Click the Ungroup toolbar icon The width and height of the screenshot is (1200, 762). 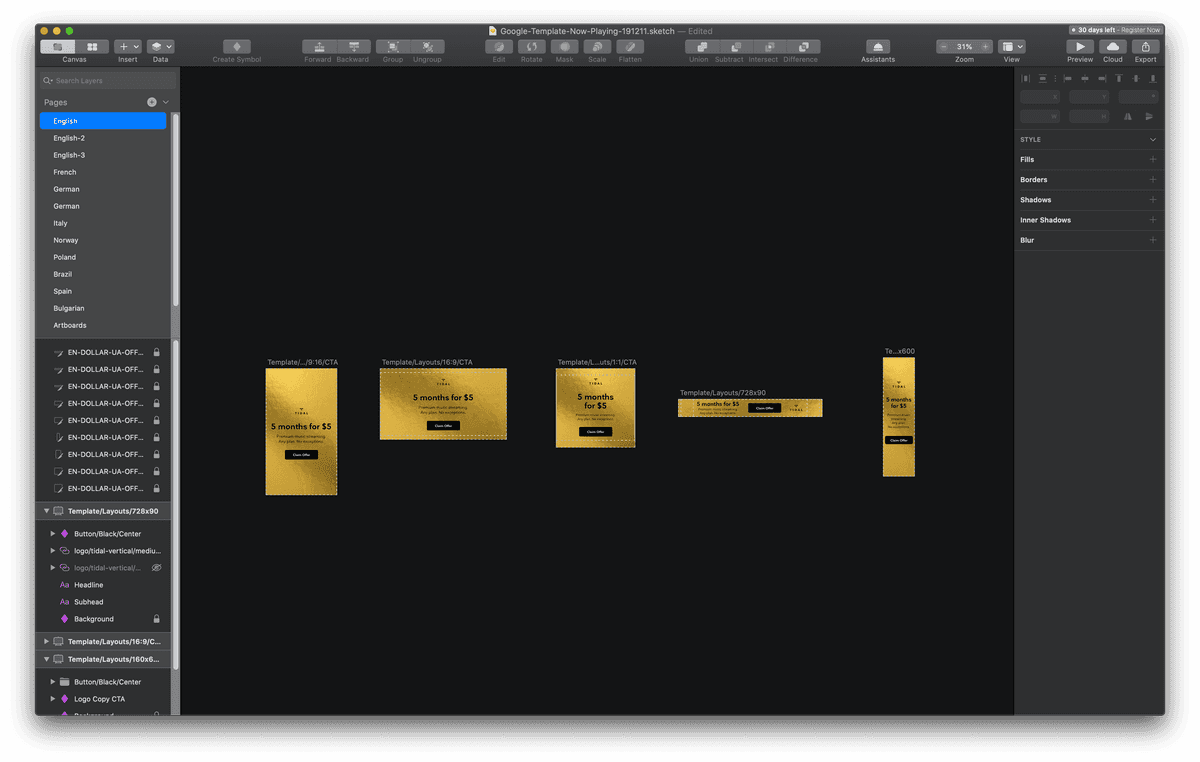[428, 47]
